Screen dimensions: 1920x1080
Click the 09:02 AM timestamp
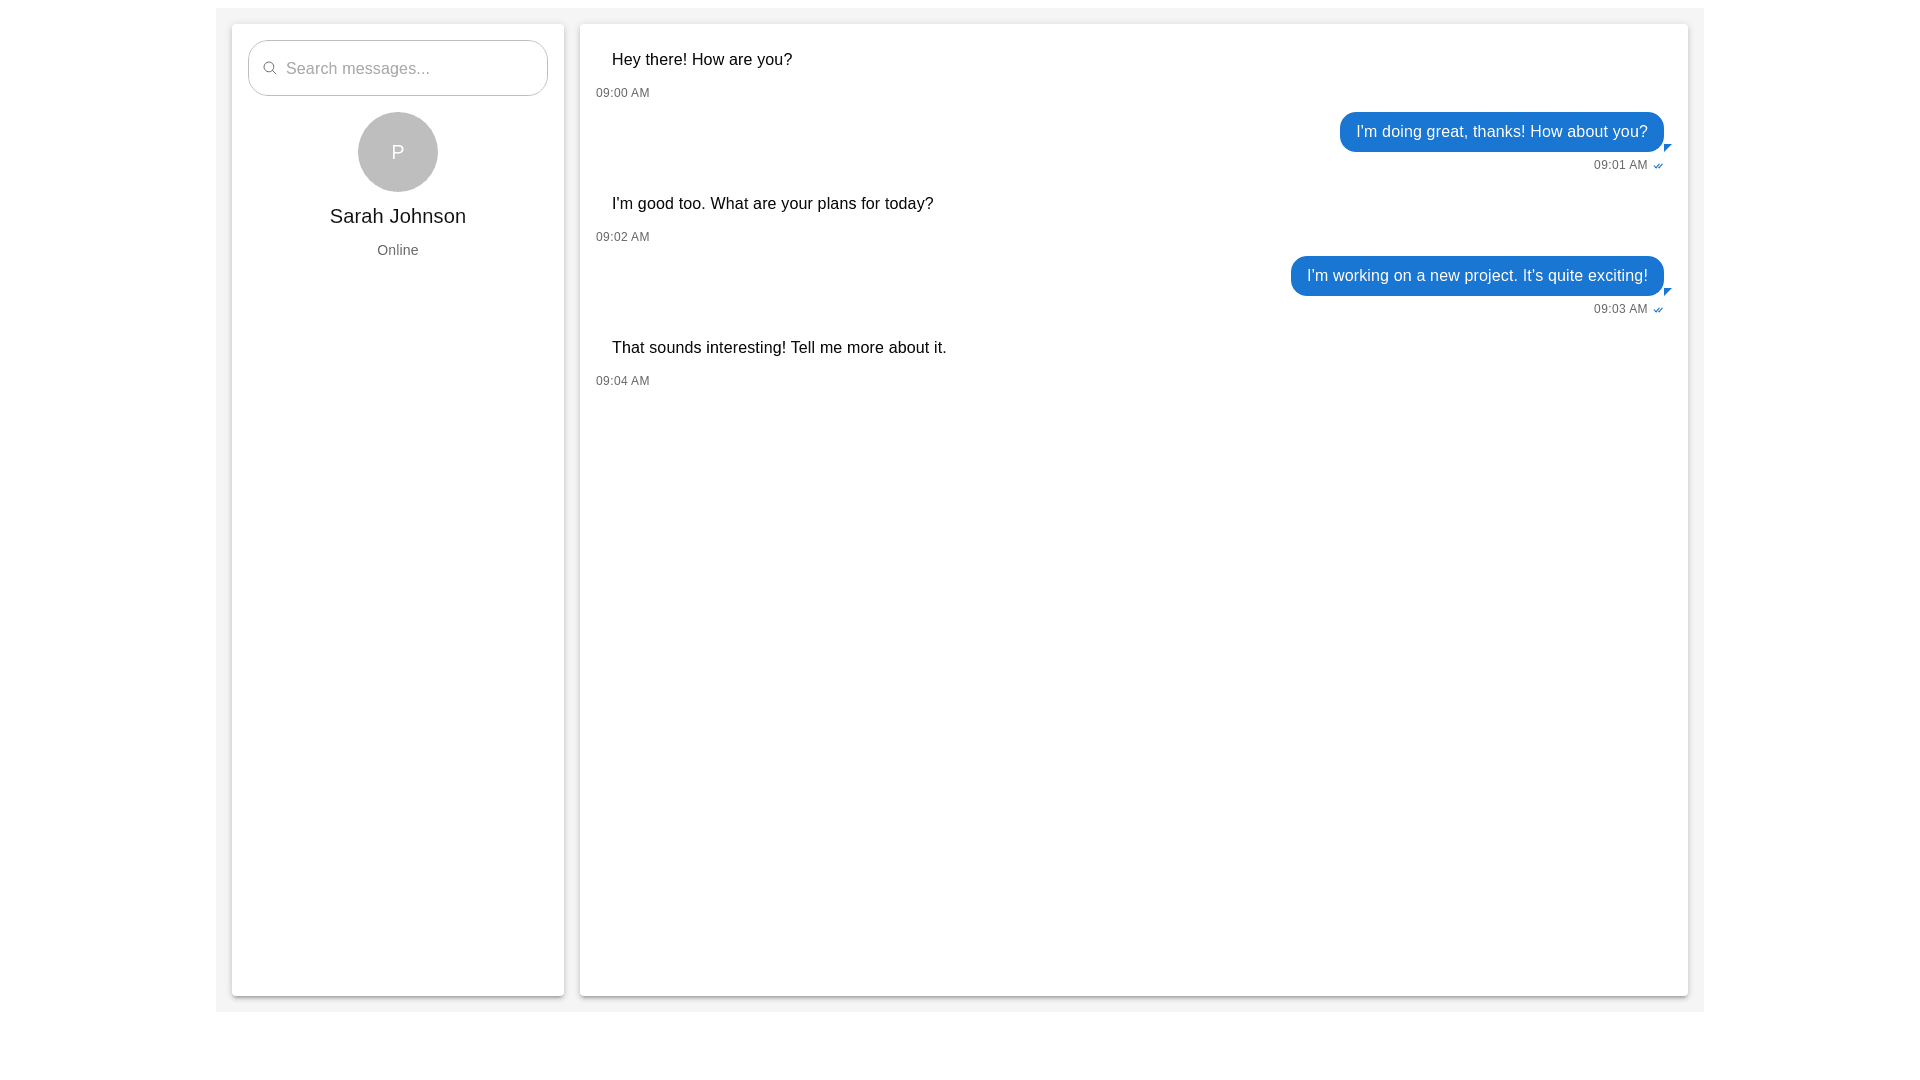(x=622, y=237)
